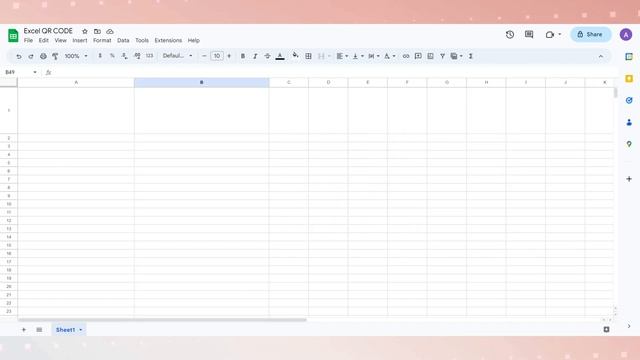The height and width of the screenshot is (360, 640).
Task: Open the text wrapping dropdown
Action: 373,56
